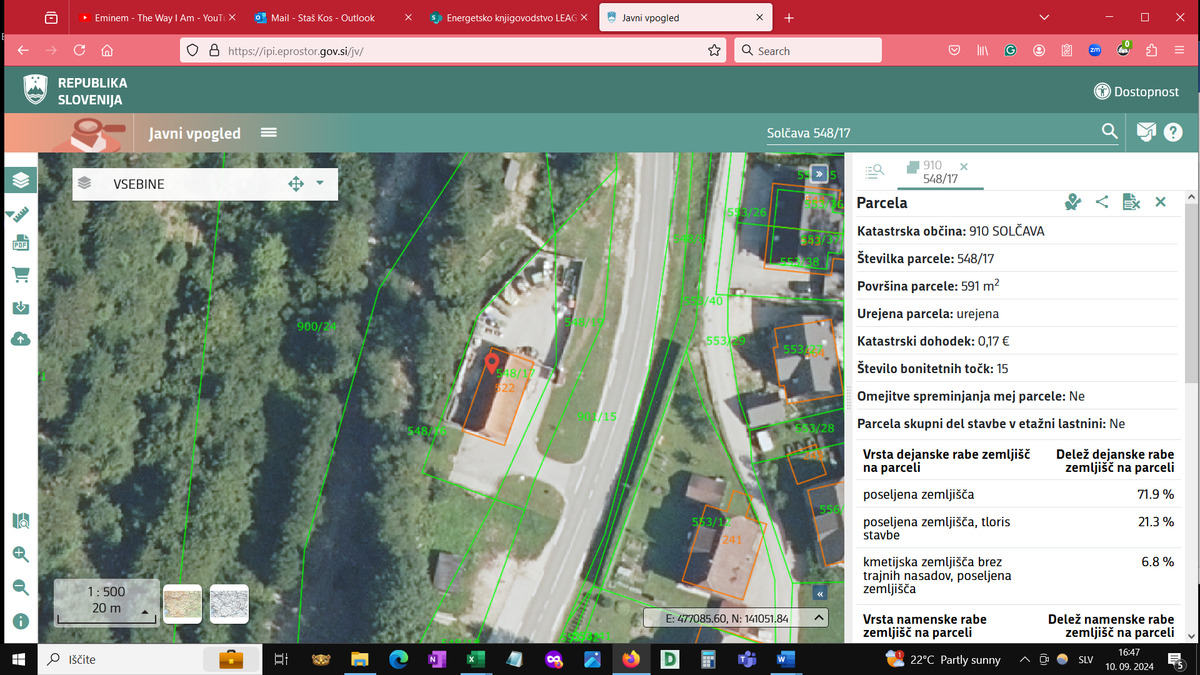
Task: Click the search magnifier button
Action: [1109, 132]
